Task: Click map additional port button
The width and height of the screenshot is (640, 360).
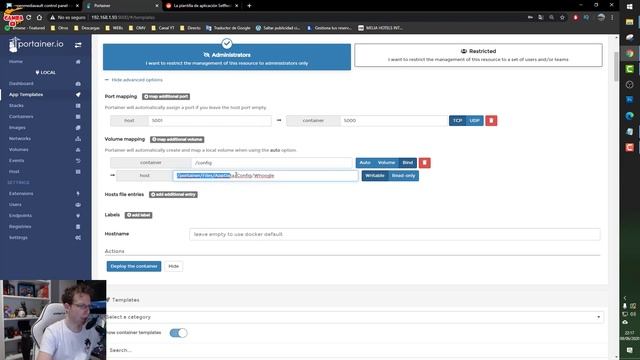Action: tap(166, 97)
